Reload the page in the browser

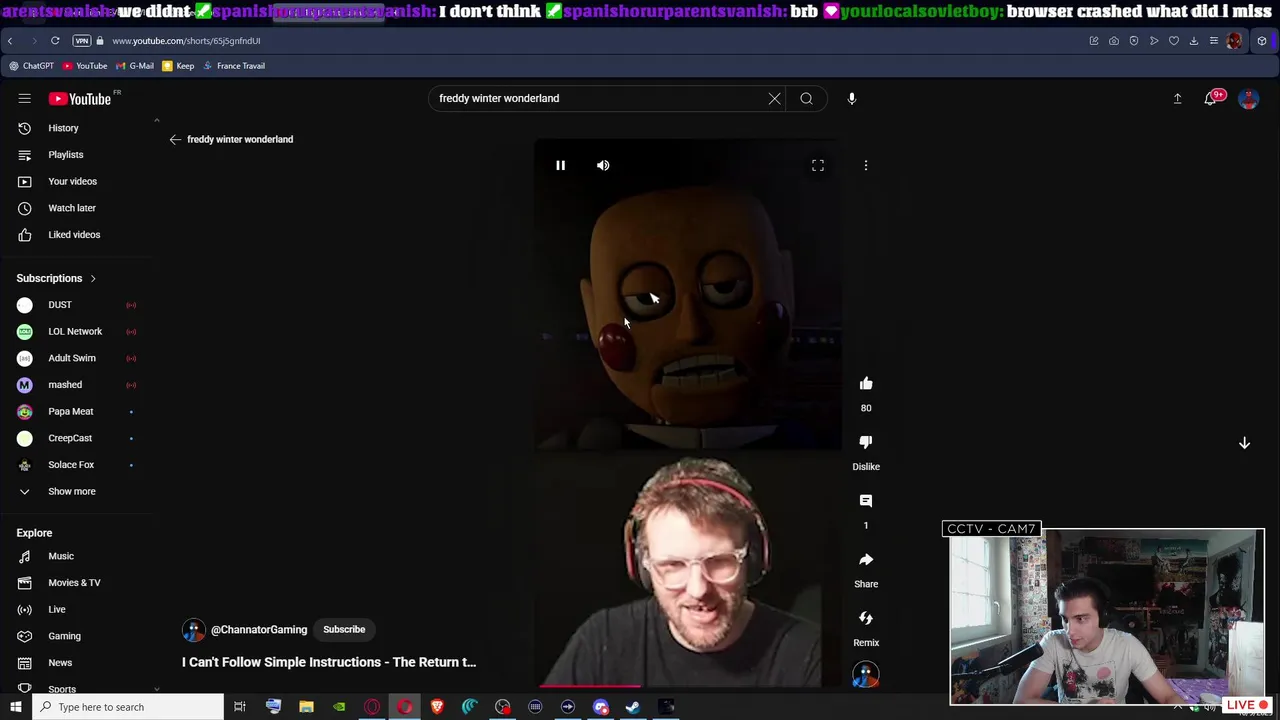(x=55, y=41)
